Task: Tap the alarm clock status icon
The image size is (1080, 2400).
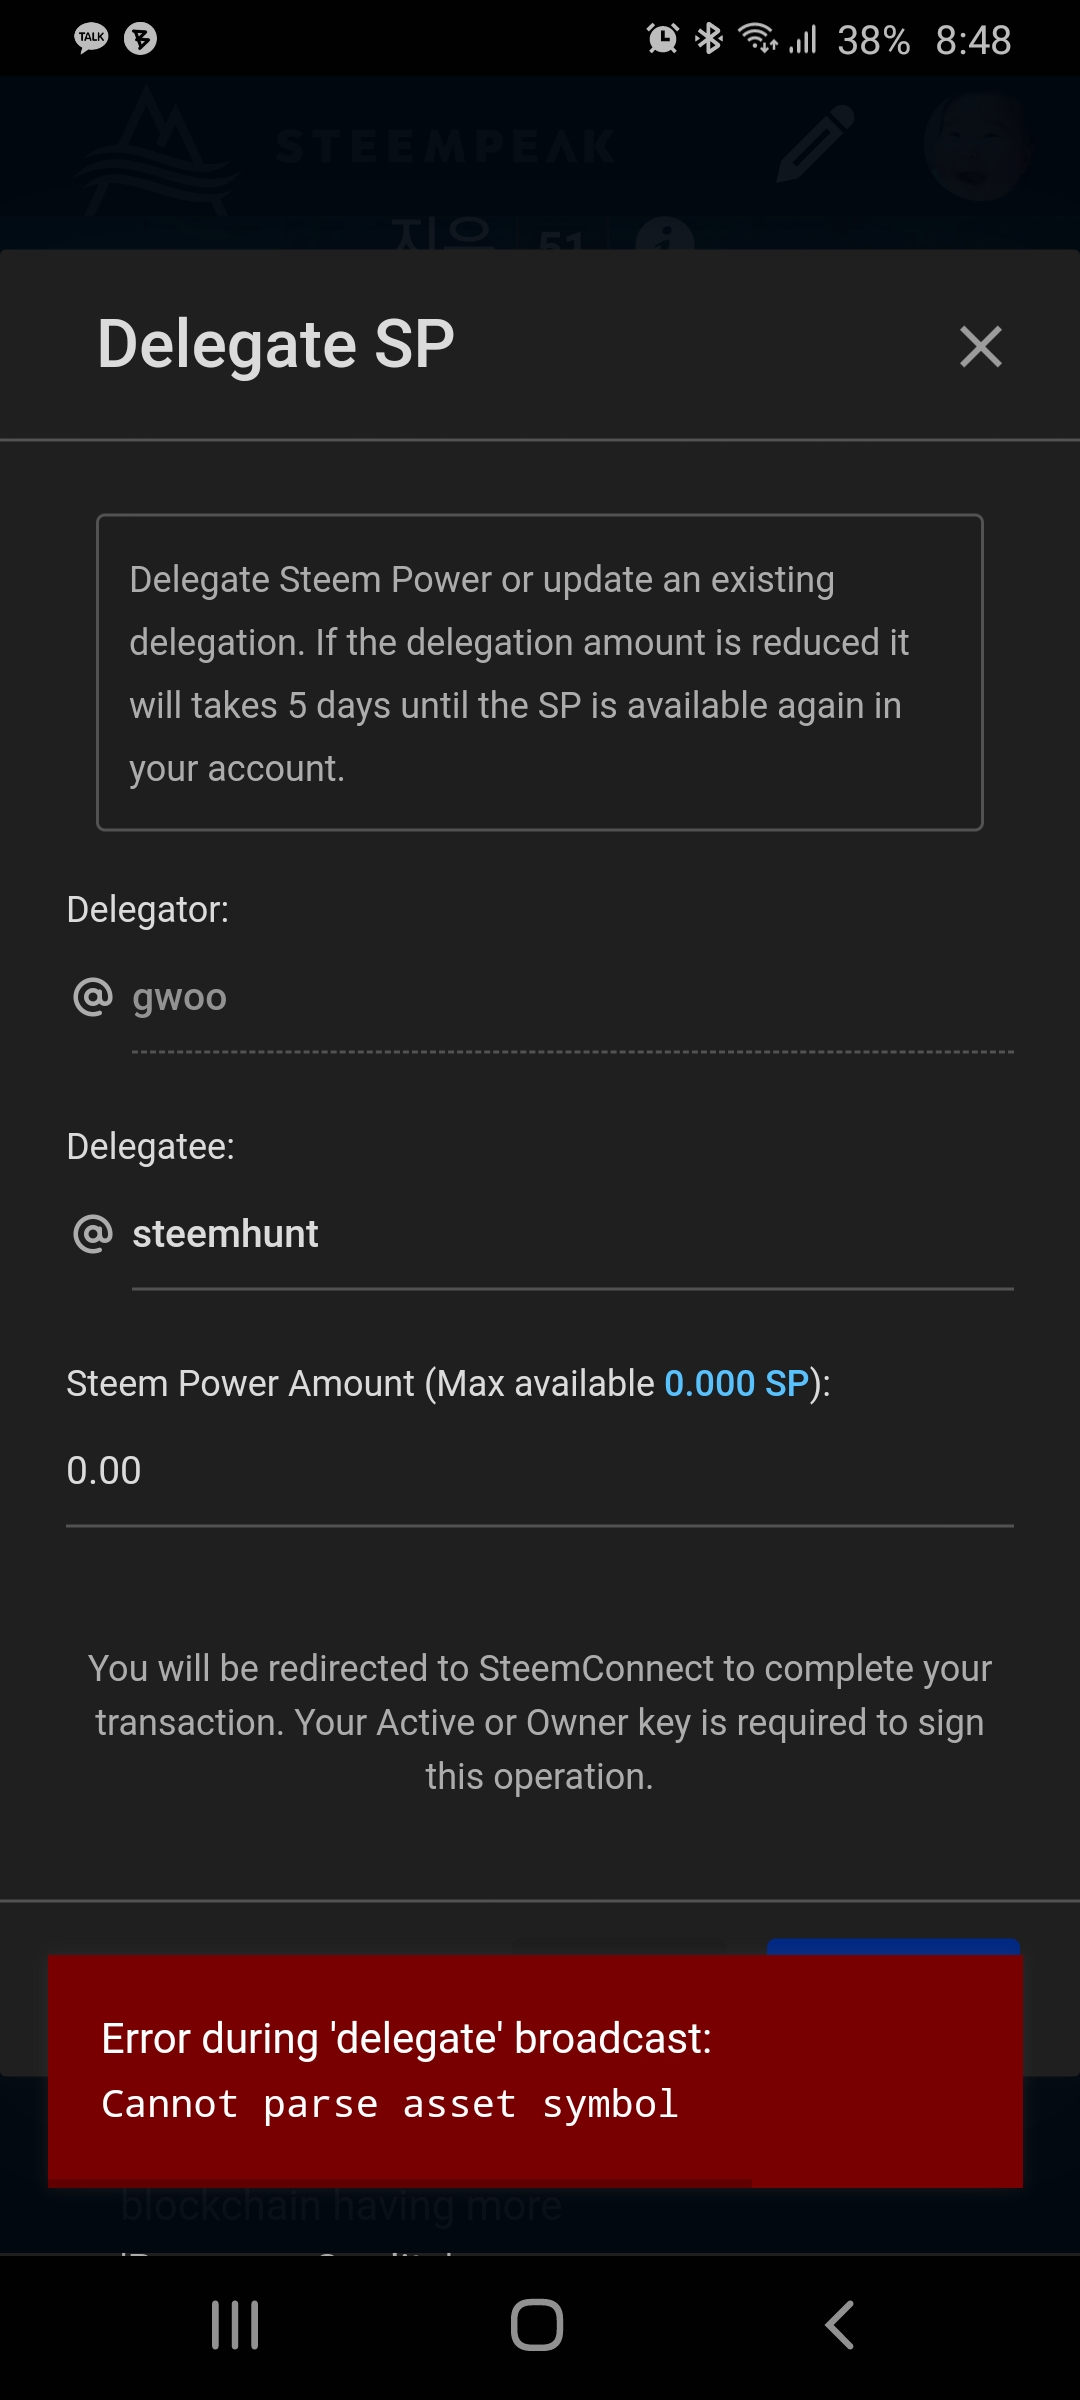Action: pos(662,39)
